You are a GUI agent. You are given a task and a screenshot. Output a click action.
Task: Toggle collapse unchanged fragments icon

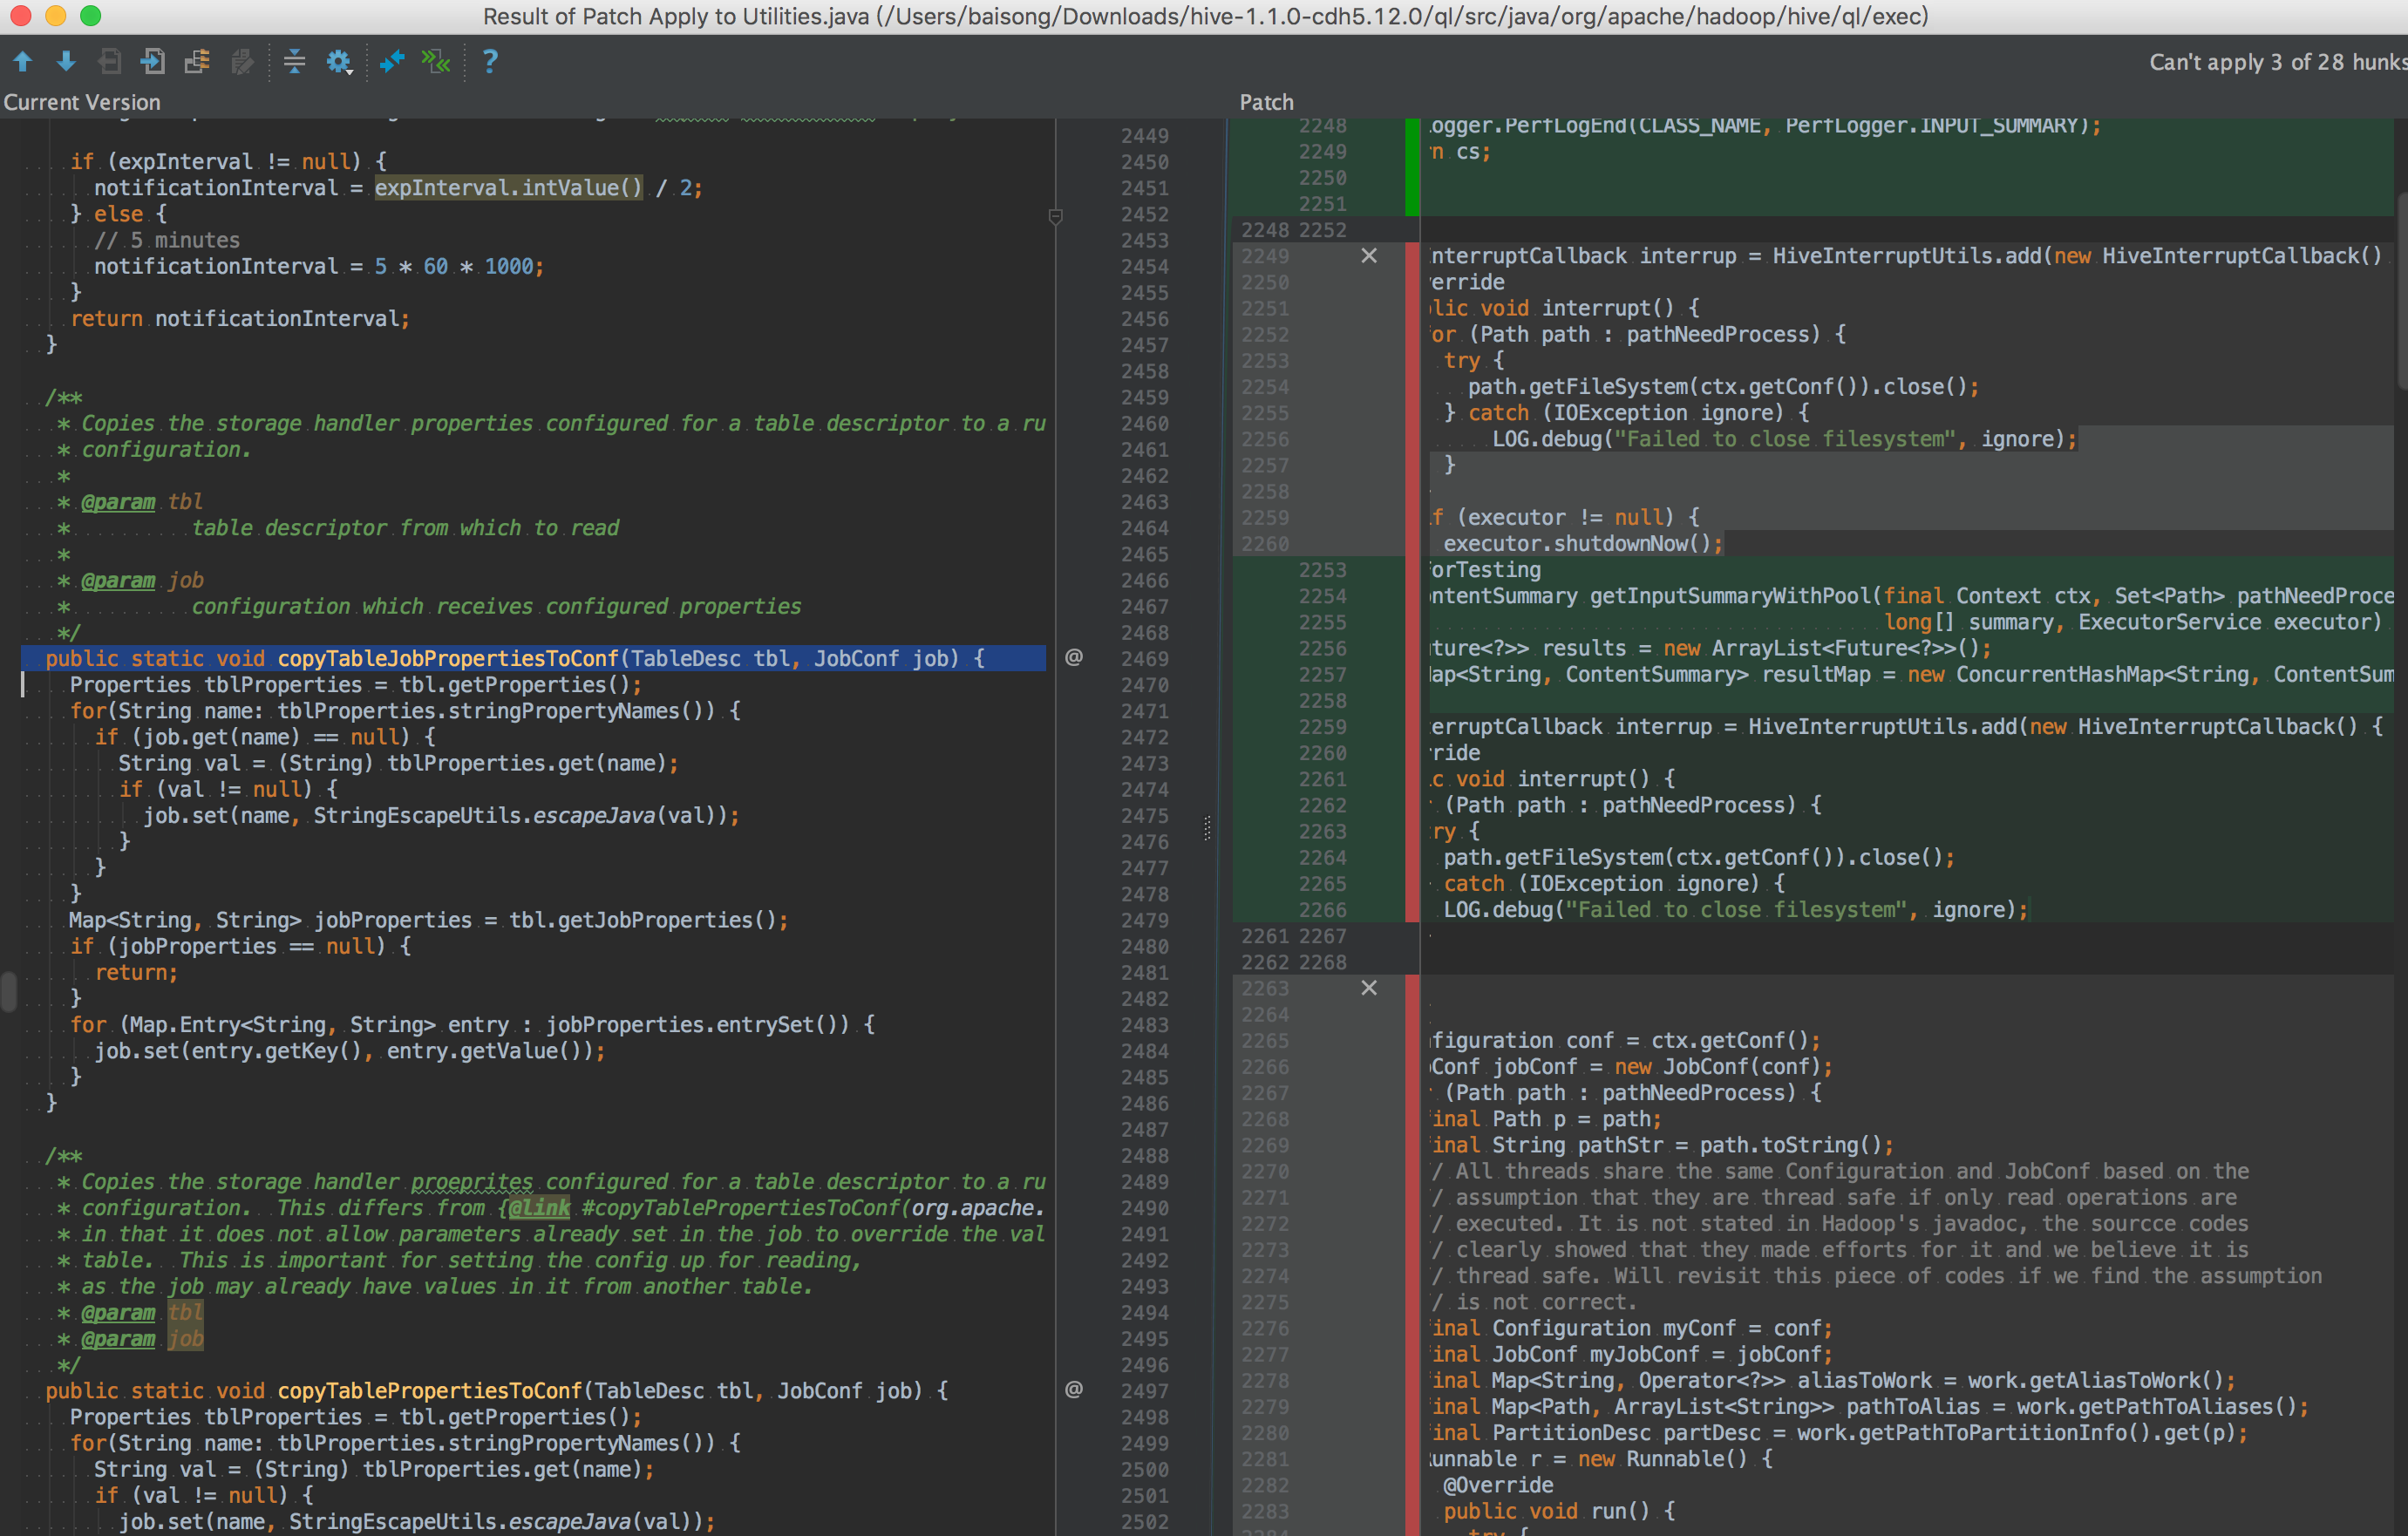294,62
